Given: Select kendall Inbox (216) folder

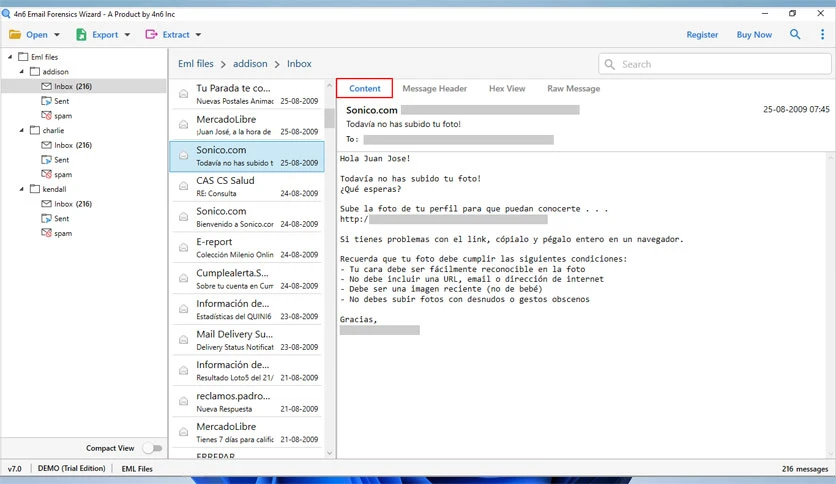Looking at the screenshot, I should [73, 204].
